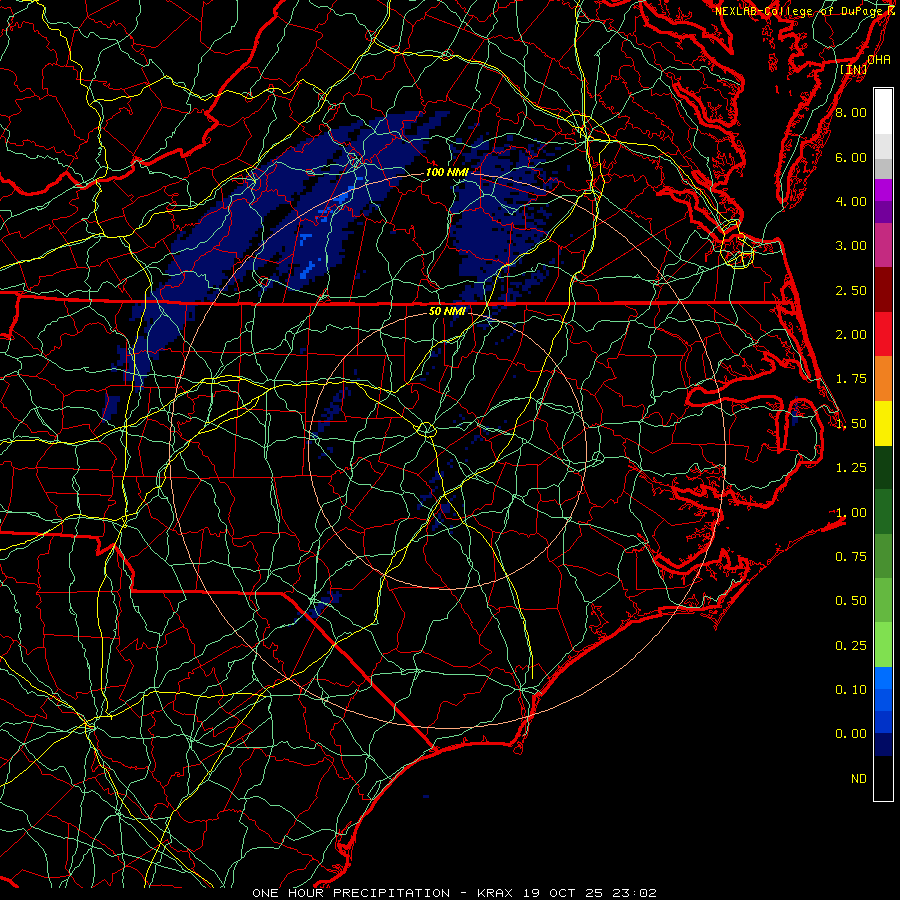Click the 50 NMI range ring label
The width and height of the screenshot is (900, 900).
(447, 311)
